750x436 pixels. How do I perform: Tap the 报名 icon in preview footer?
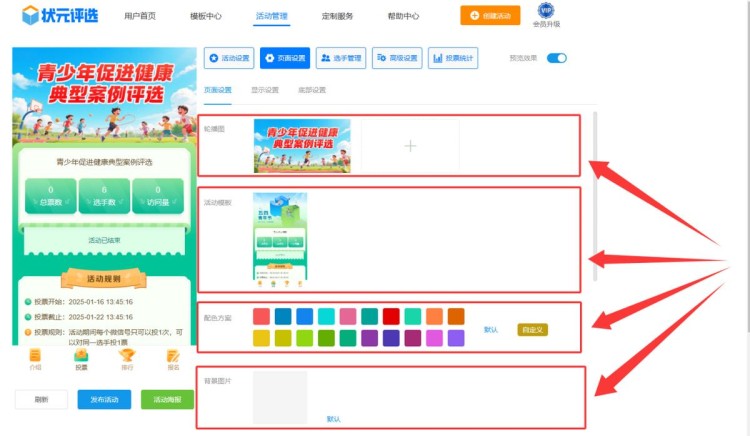[173, 356]
